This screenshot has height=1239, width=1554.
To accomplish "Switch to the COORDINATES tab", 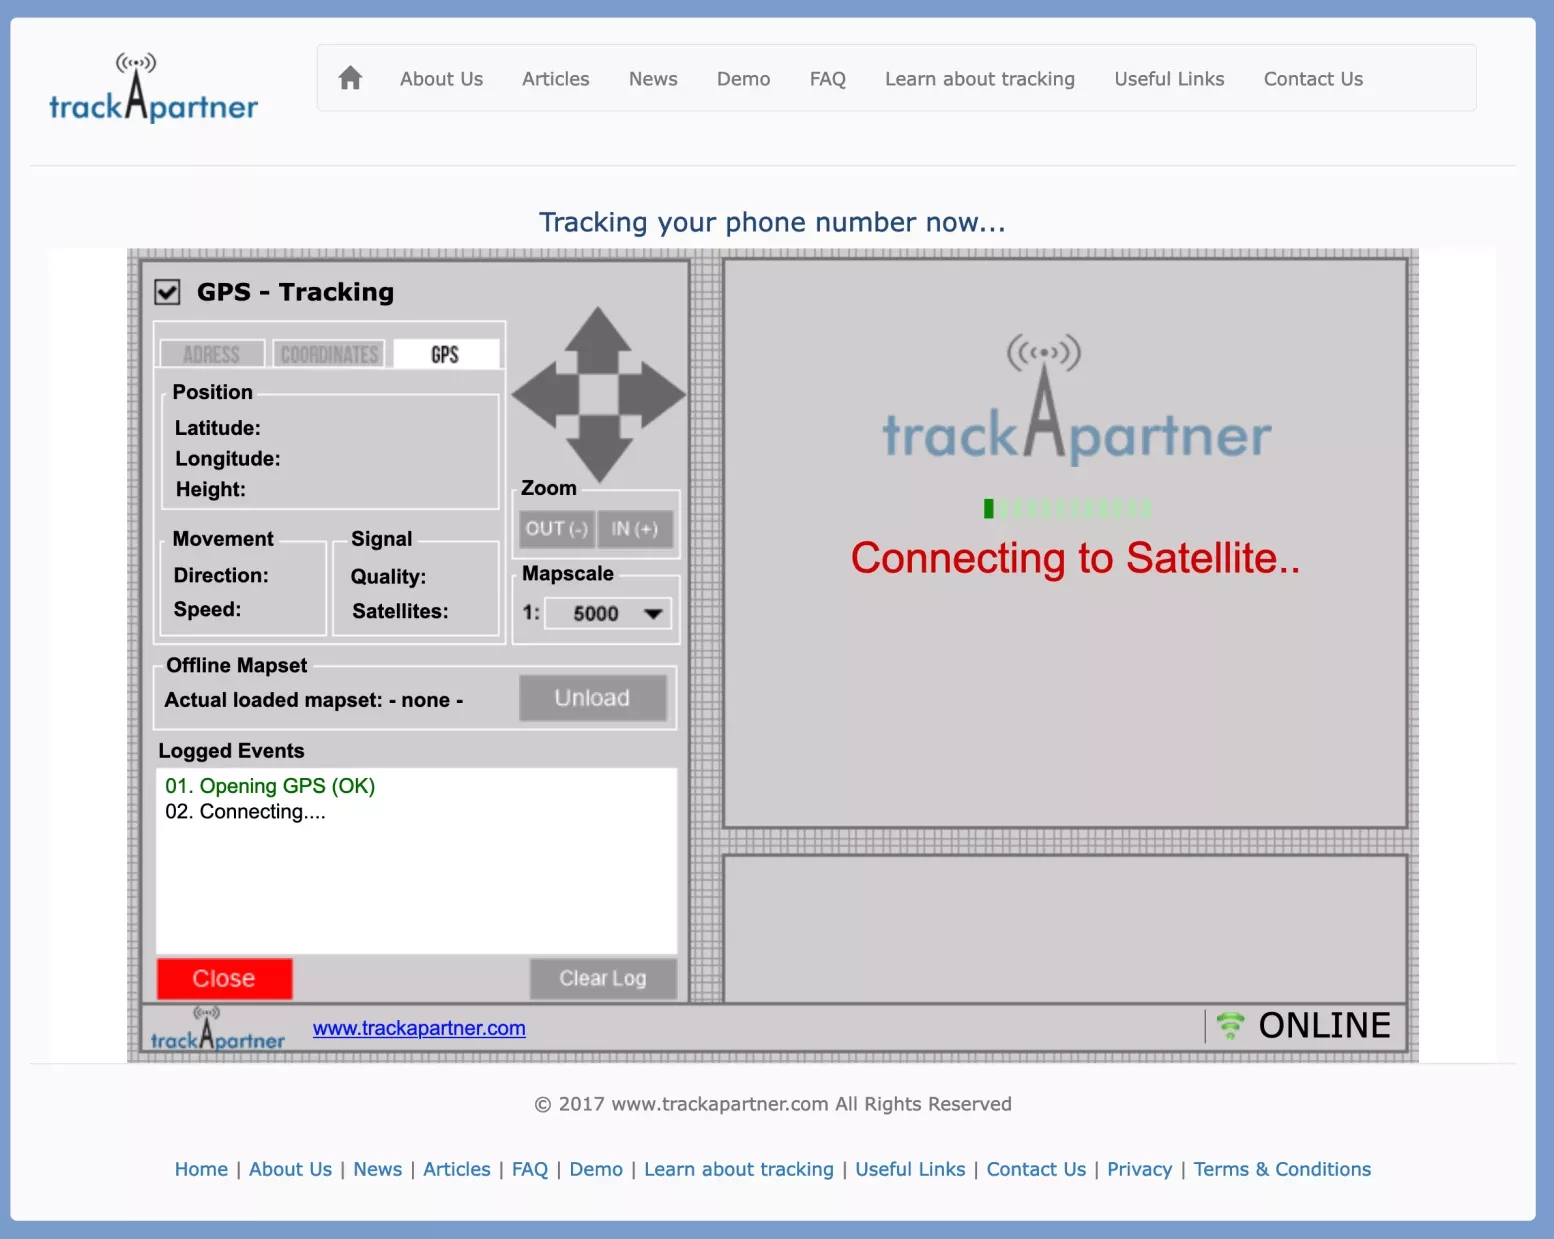I will pos(329,354).
